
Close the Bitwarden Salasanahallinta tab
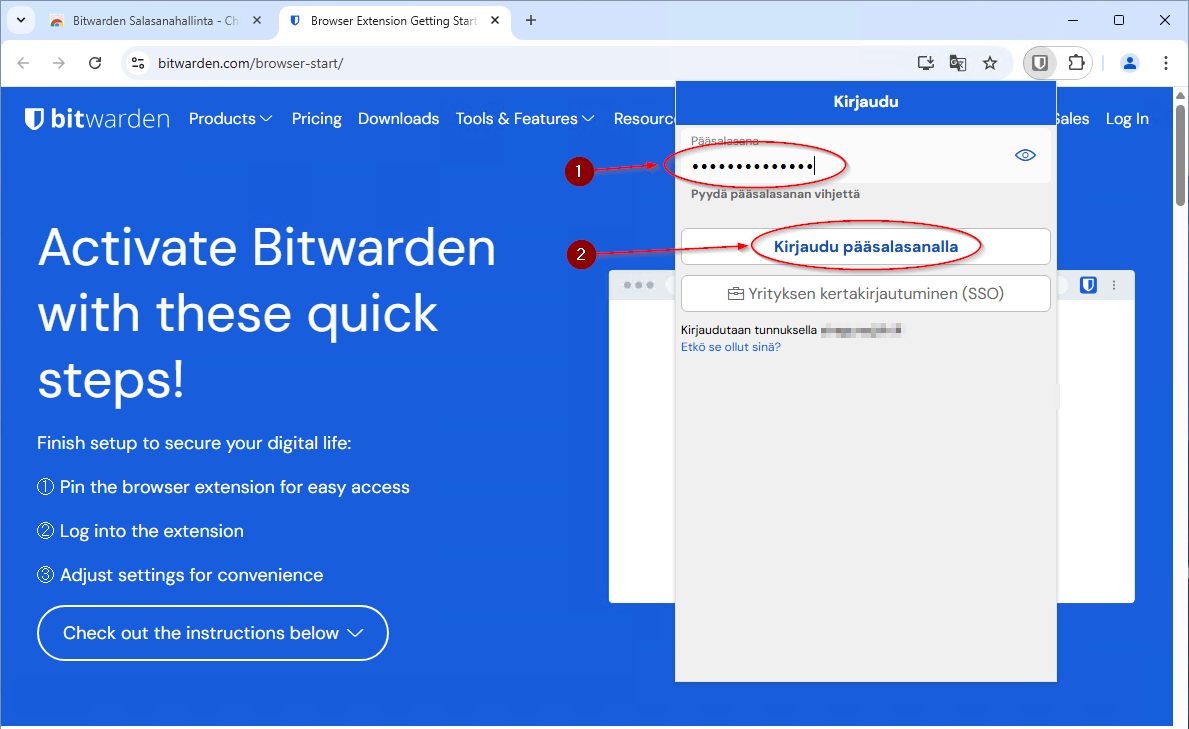(x=257, y=20)
